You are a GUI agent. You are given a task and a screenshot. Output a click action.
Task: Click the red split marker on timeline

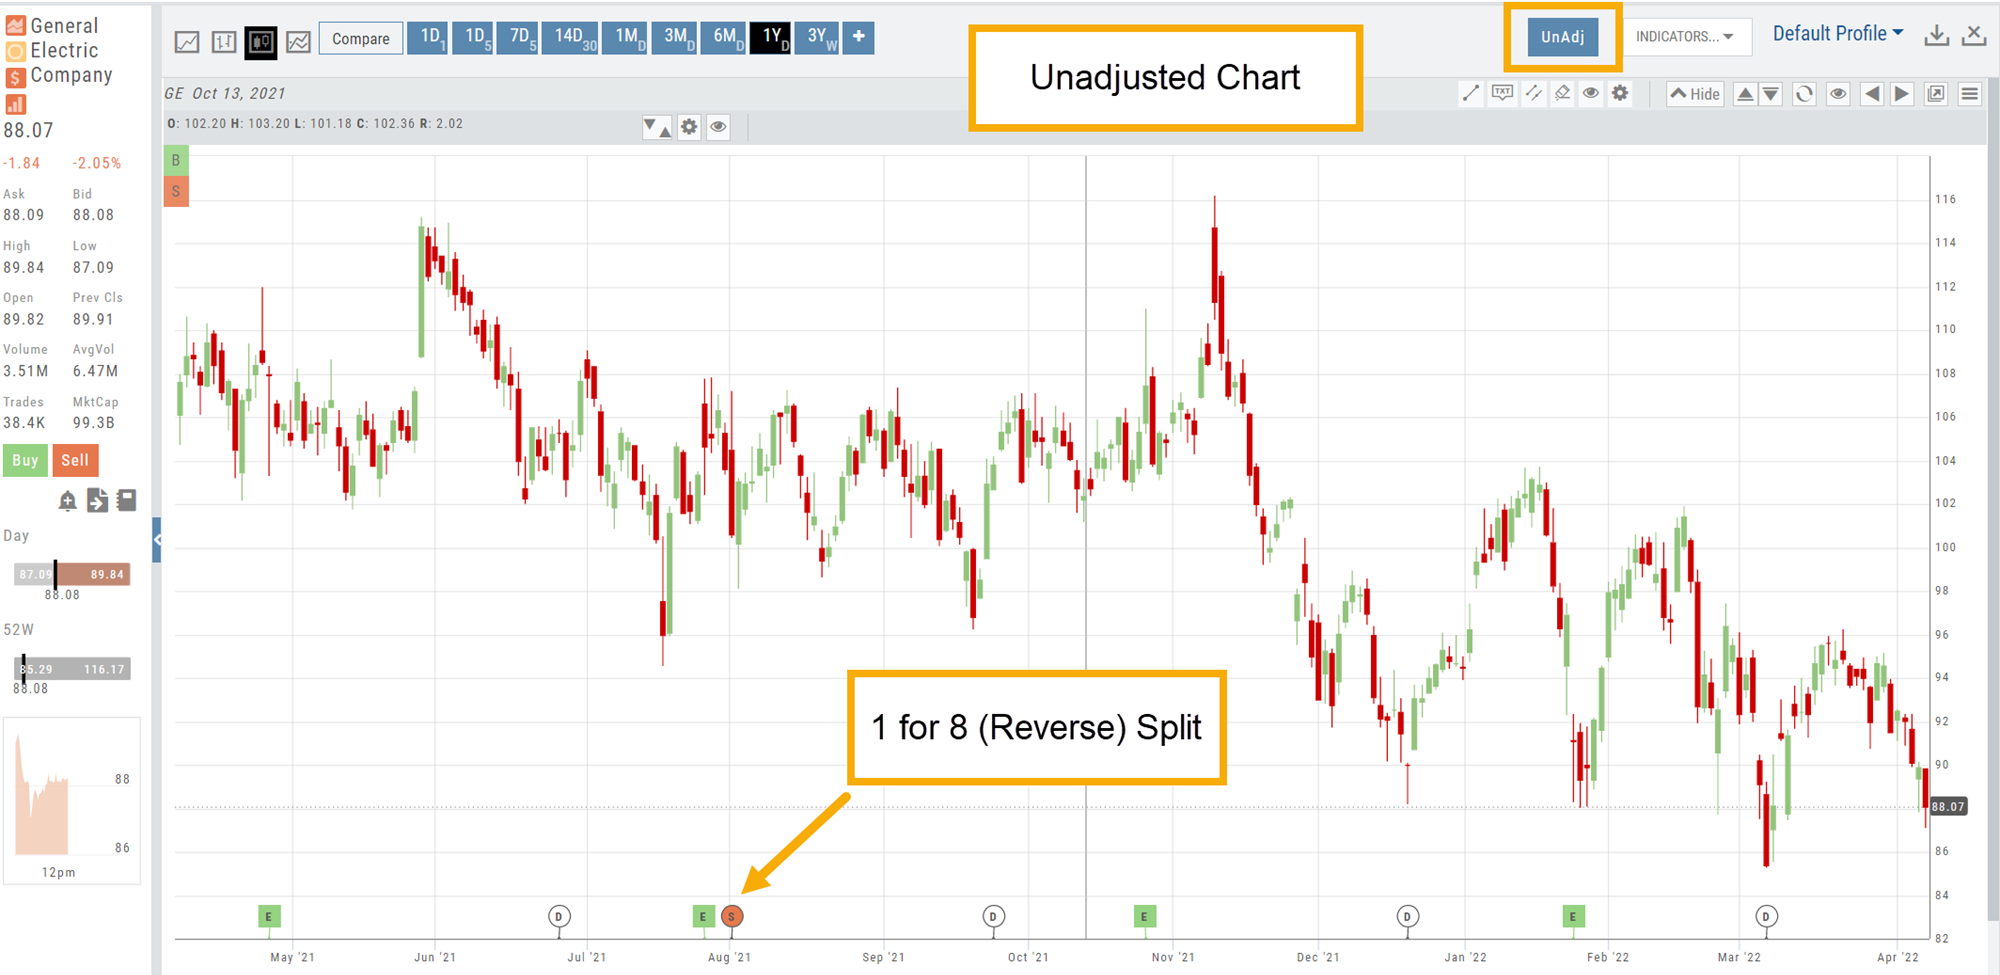point(732,916)
